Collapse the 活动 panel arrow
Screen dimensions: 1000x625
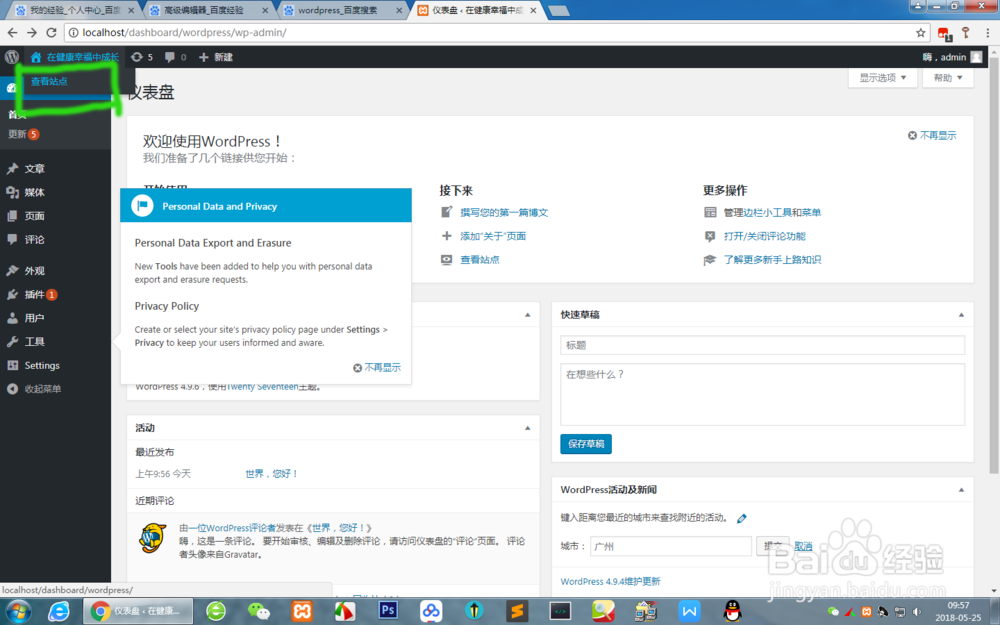527,427
